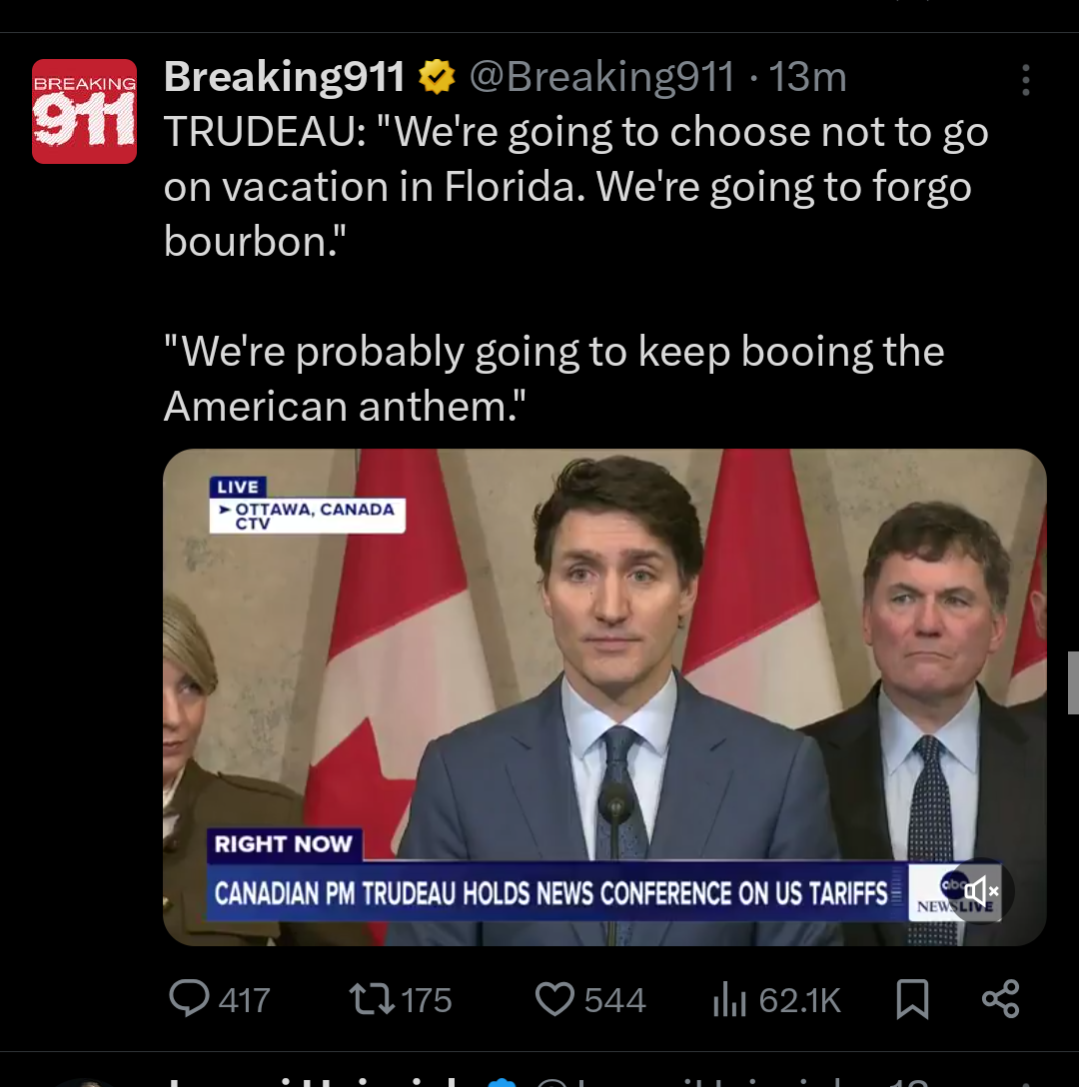Screen dimensions: 1079x1087
Task: Unmute the video with the speaker icon
Action: [x=980, y=889]
